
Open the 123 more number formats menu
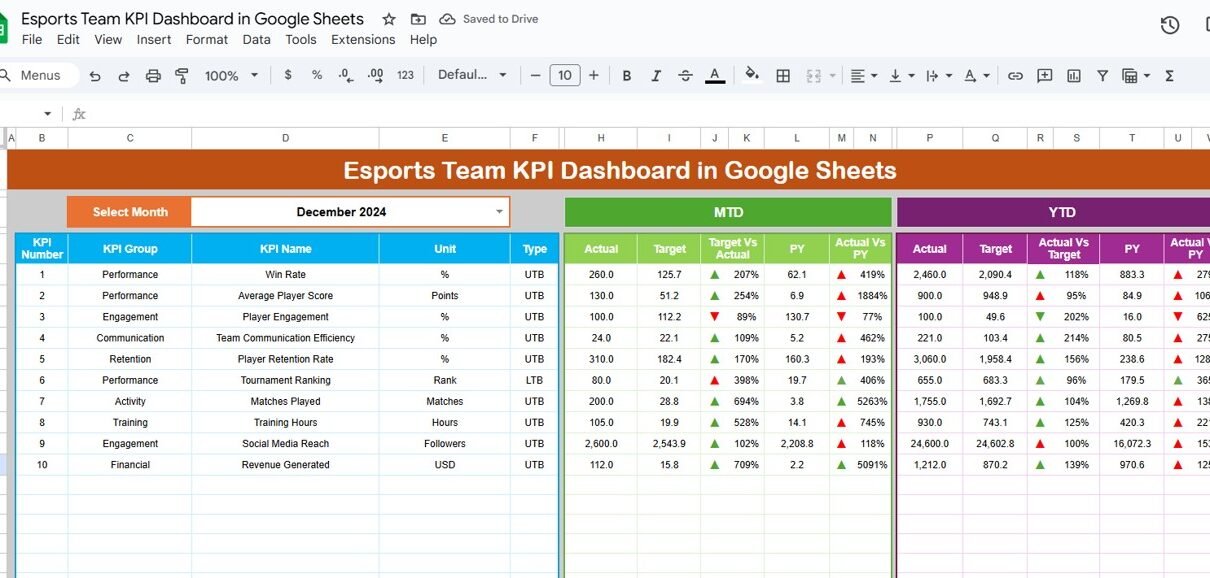(405, 75)
